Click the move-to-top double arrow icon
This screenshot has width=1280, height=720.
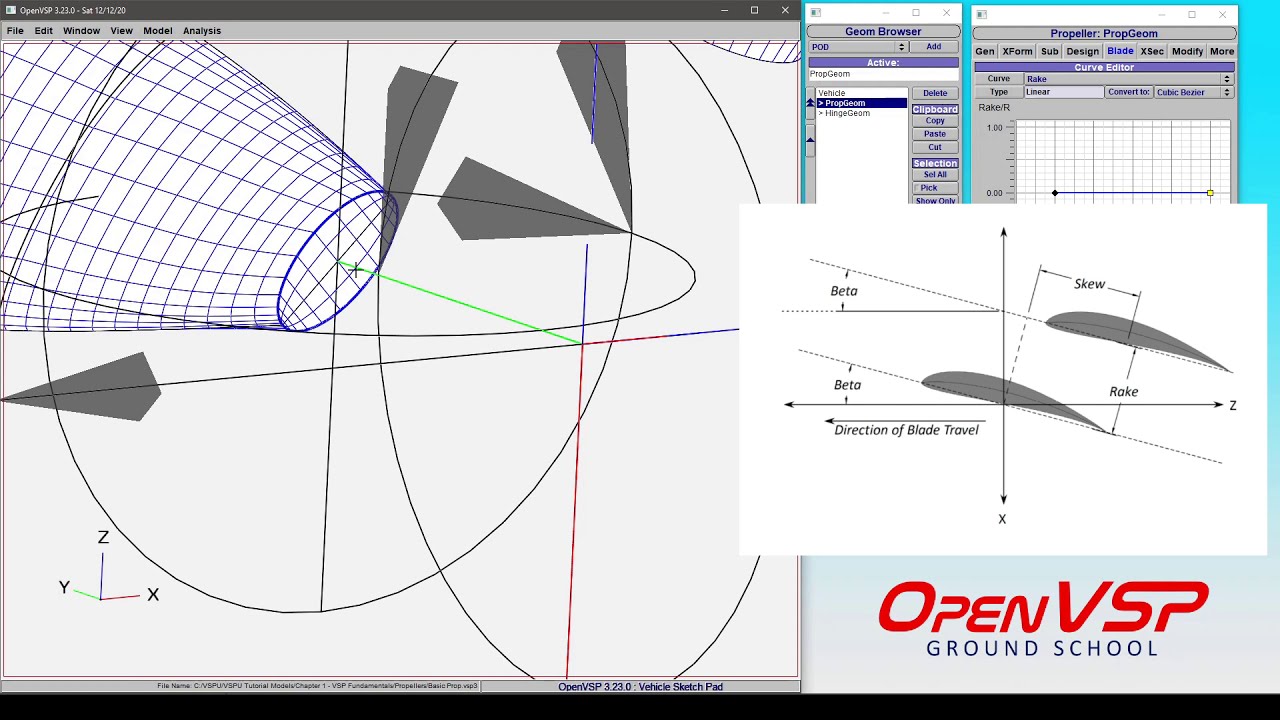pos(811,102)
